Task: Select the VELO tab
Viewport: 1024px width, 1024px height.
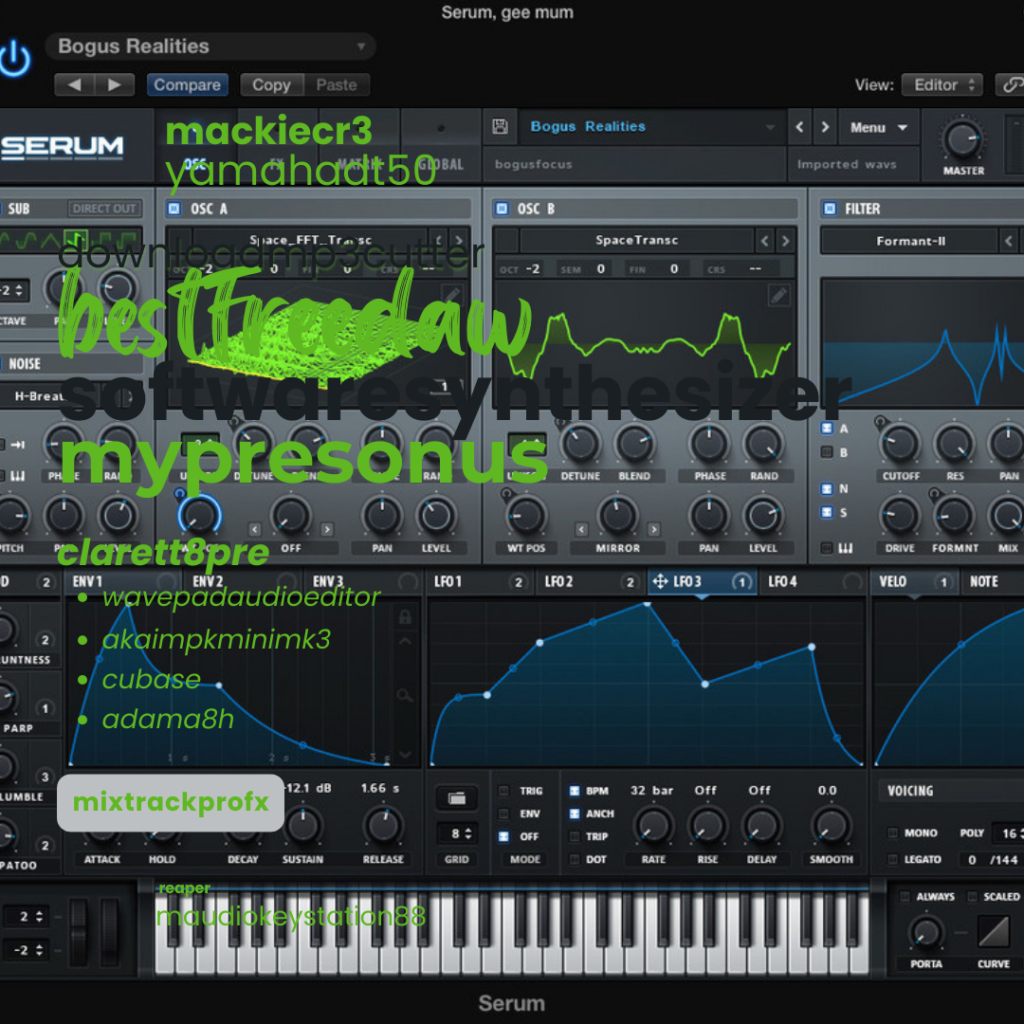Action: coord(914,581)
